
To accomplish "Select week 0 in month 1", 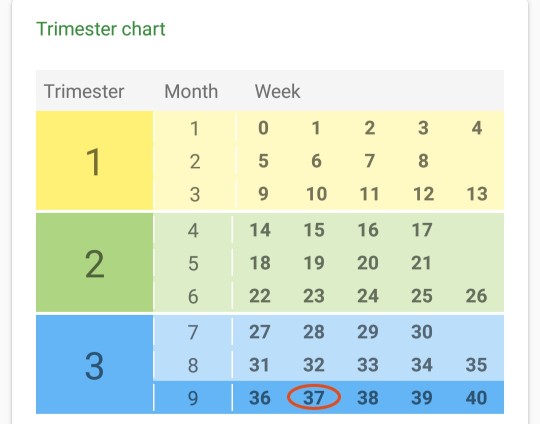I will click(x=263, y=128).
